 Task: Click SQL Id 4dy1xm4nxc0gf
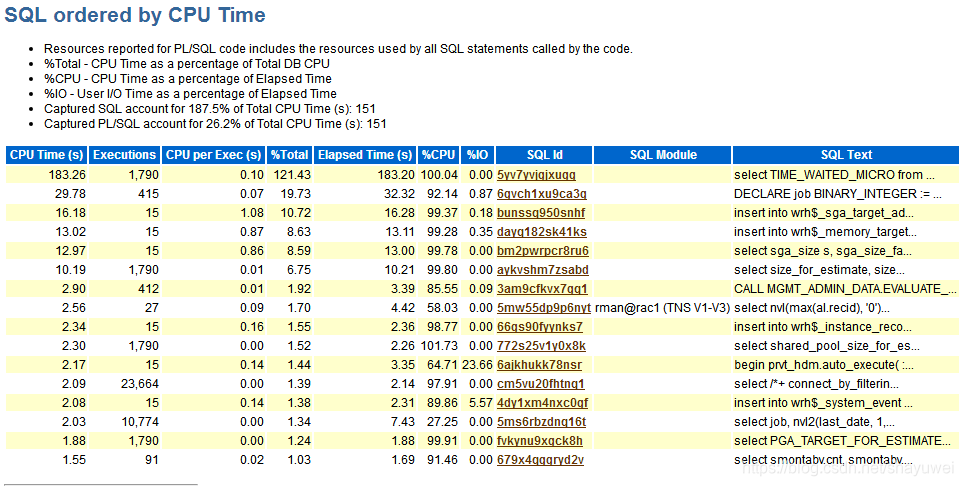542,403
